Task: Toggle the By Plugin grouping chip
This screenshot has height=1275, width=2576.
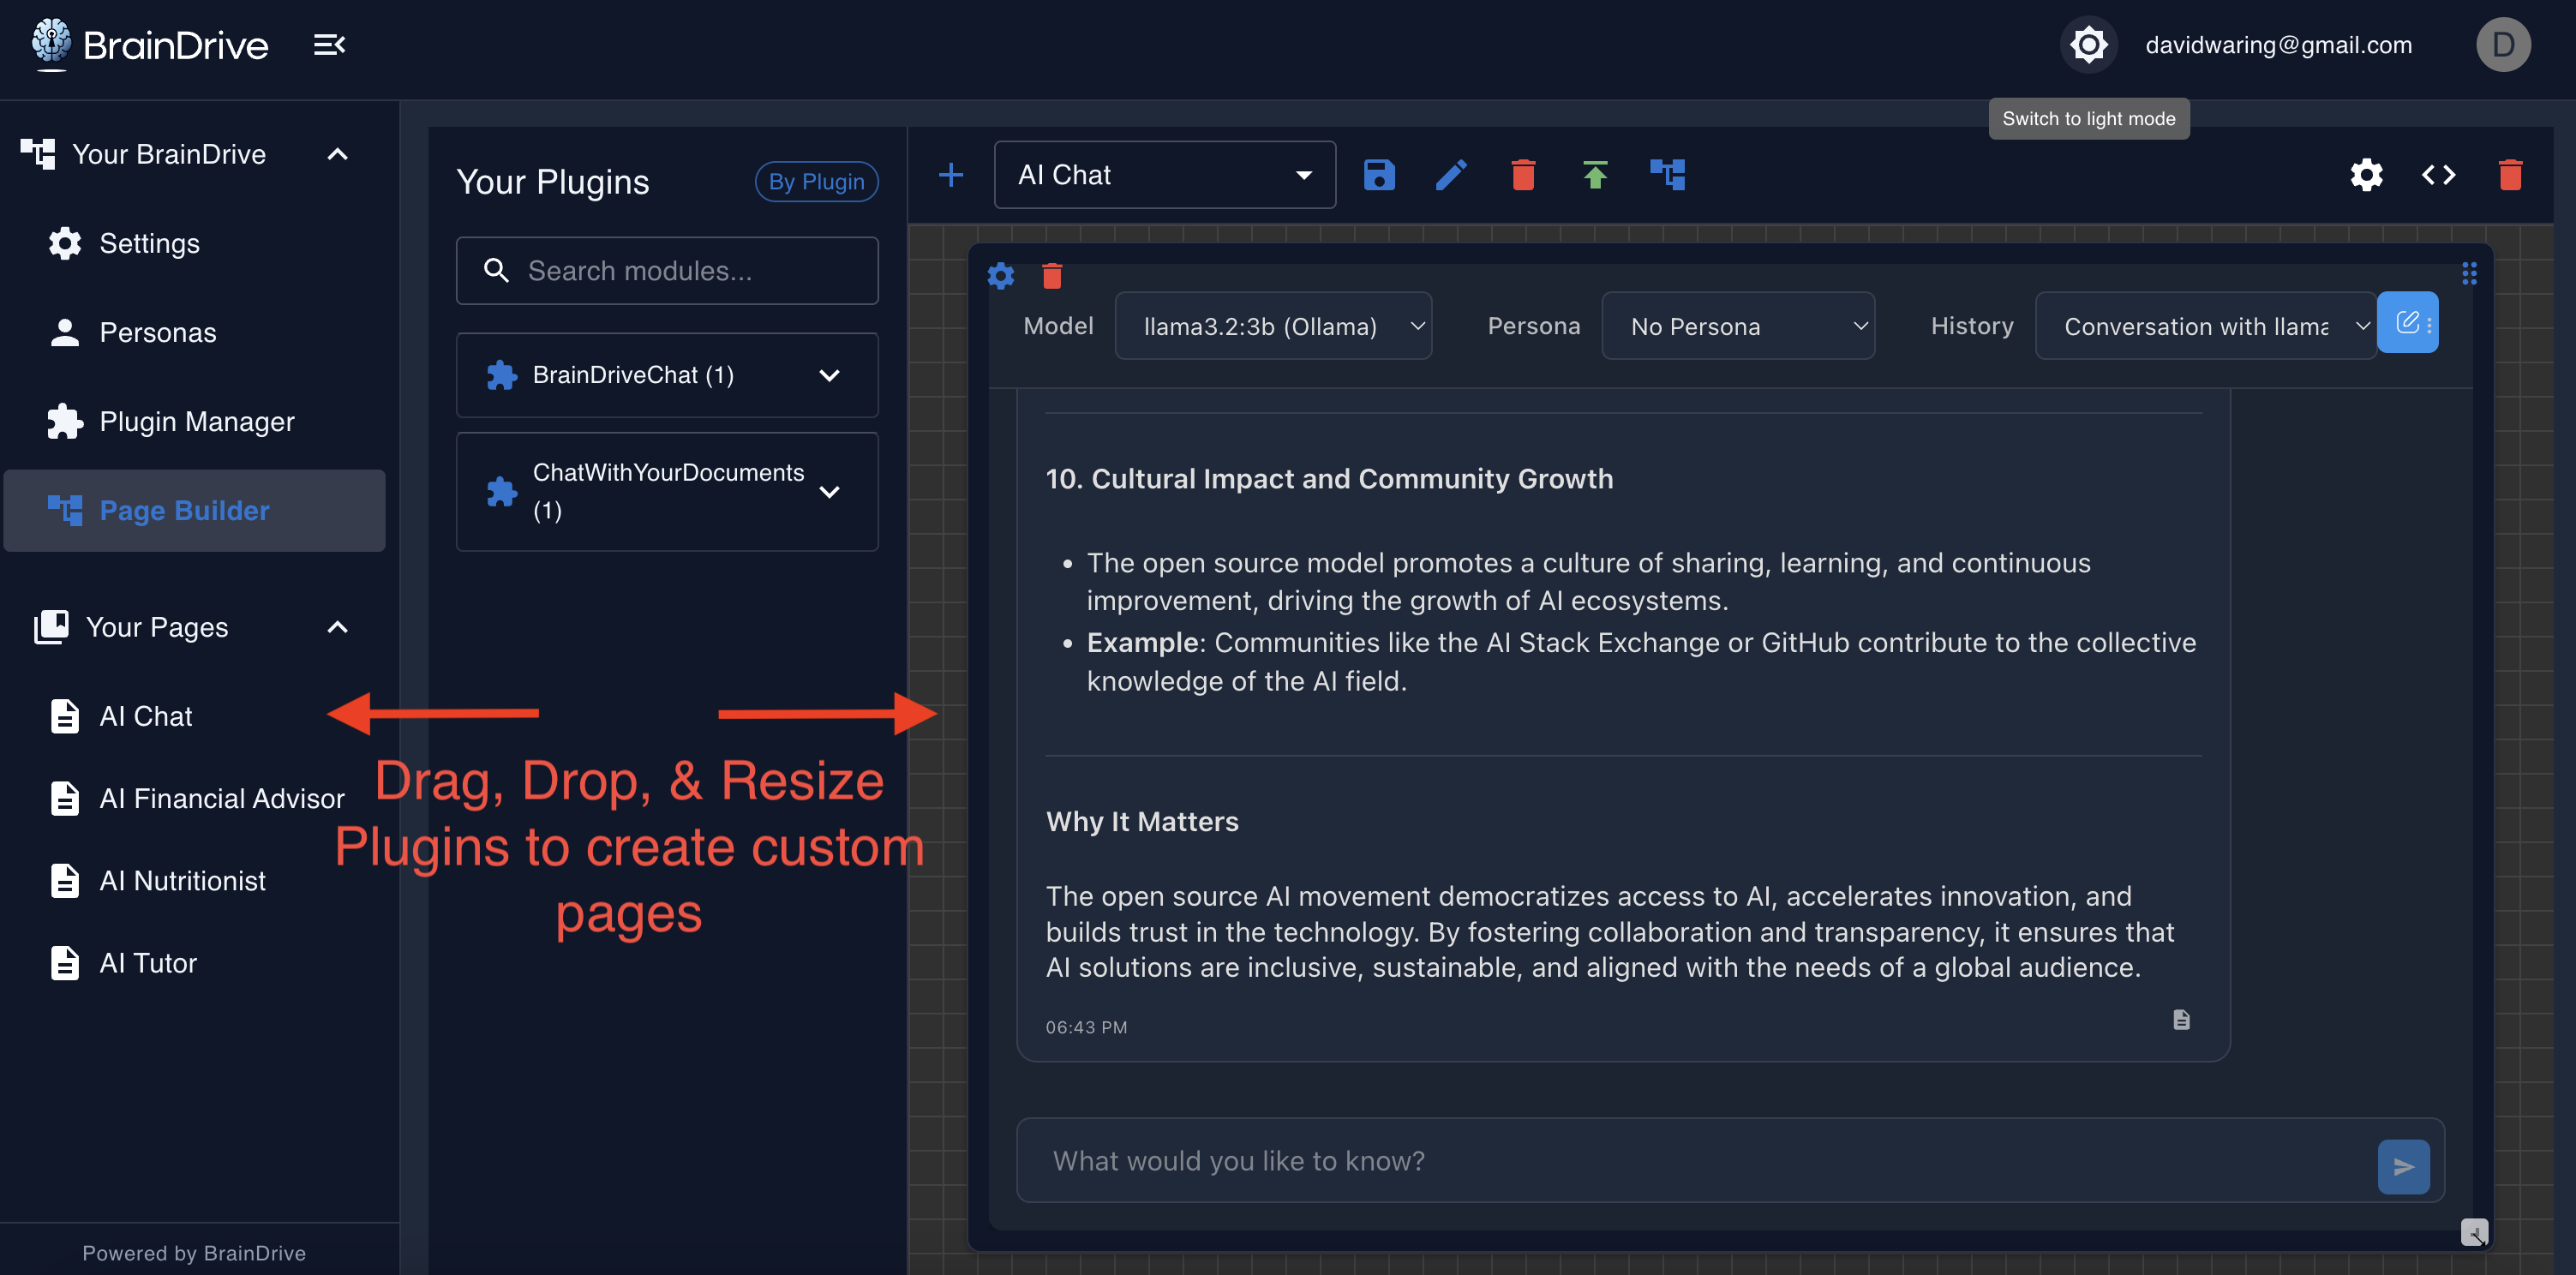Action: [816, 182]
